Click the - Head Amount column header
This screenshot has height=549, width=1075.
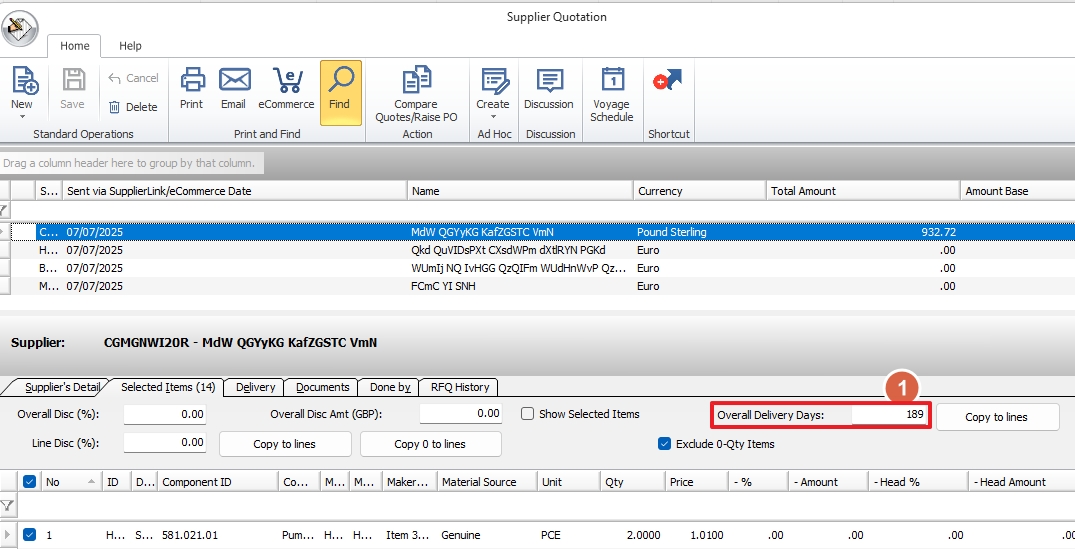[1022, 482]
